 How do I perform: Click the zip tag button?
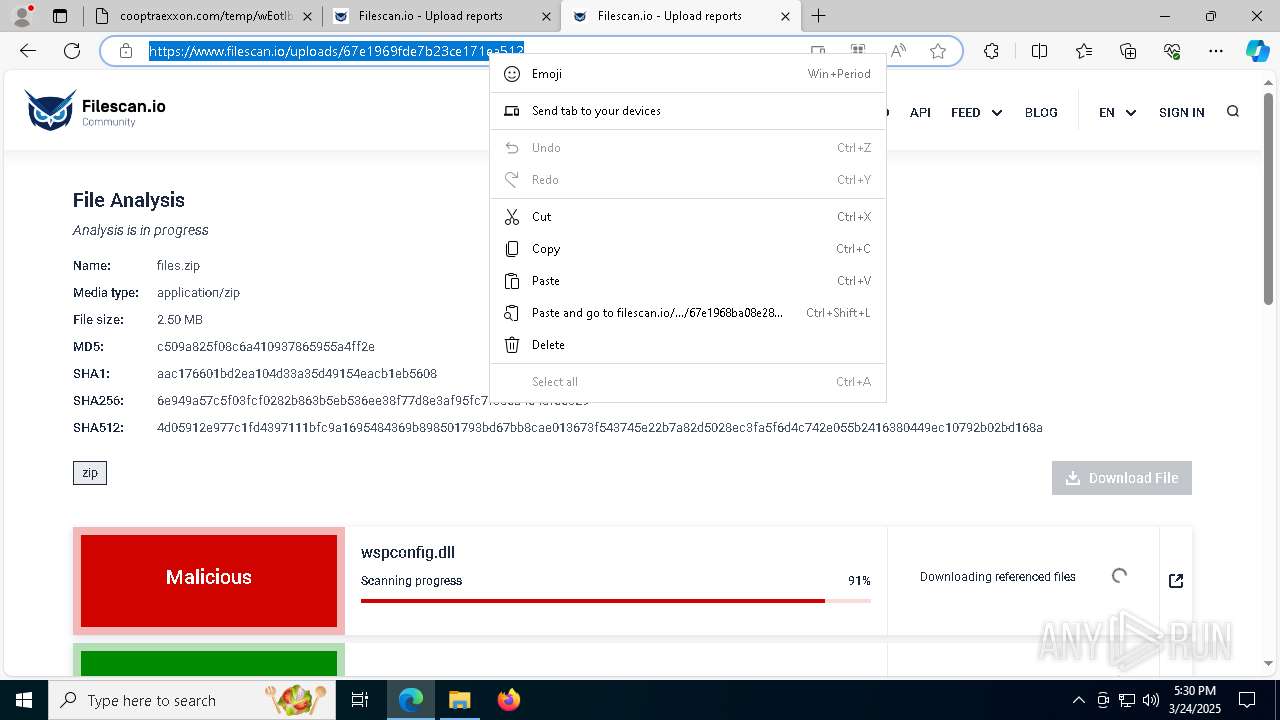[x=90, y=473]
